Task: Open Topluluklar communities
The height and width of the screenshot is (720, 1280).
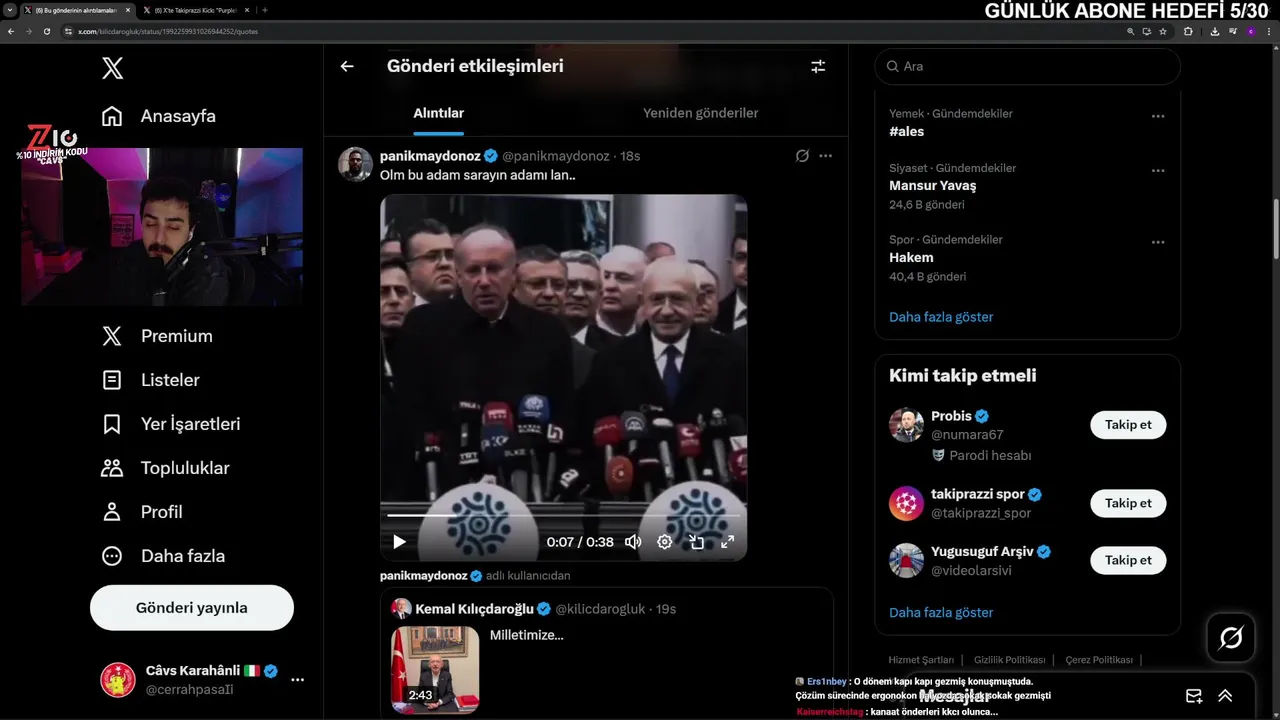Action: pyautogui.click(x=165, y=468)
